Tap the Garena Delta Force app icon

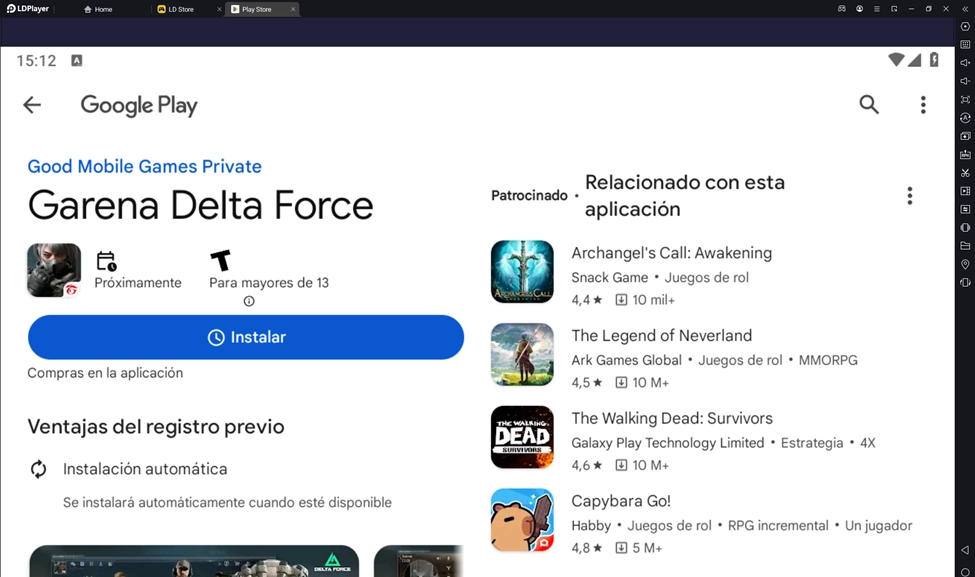(x=54, y=270)
